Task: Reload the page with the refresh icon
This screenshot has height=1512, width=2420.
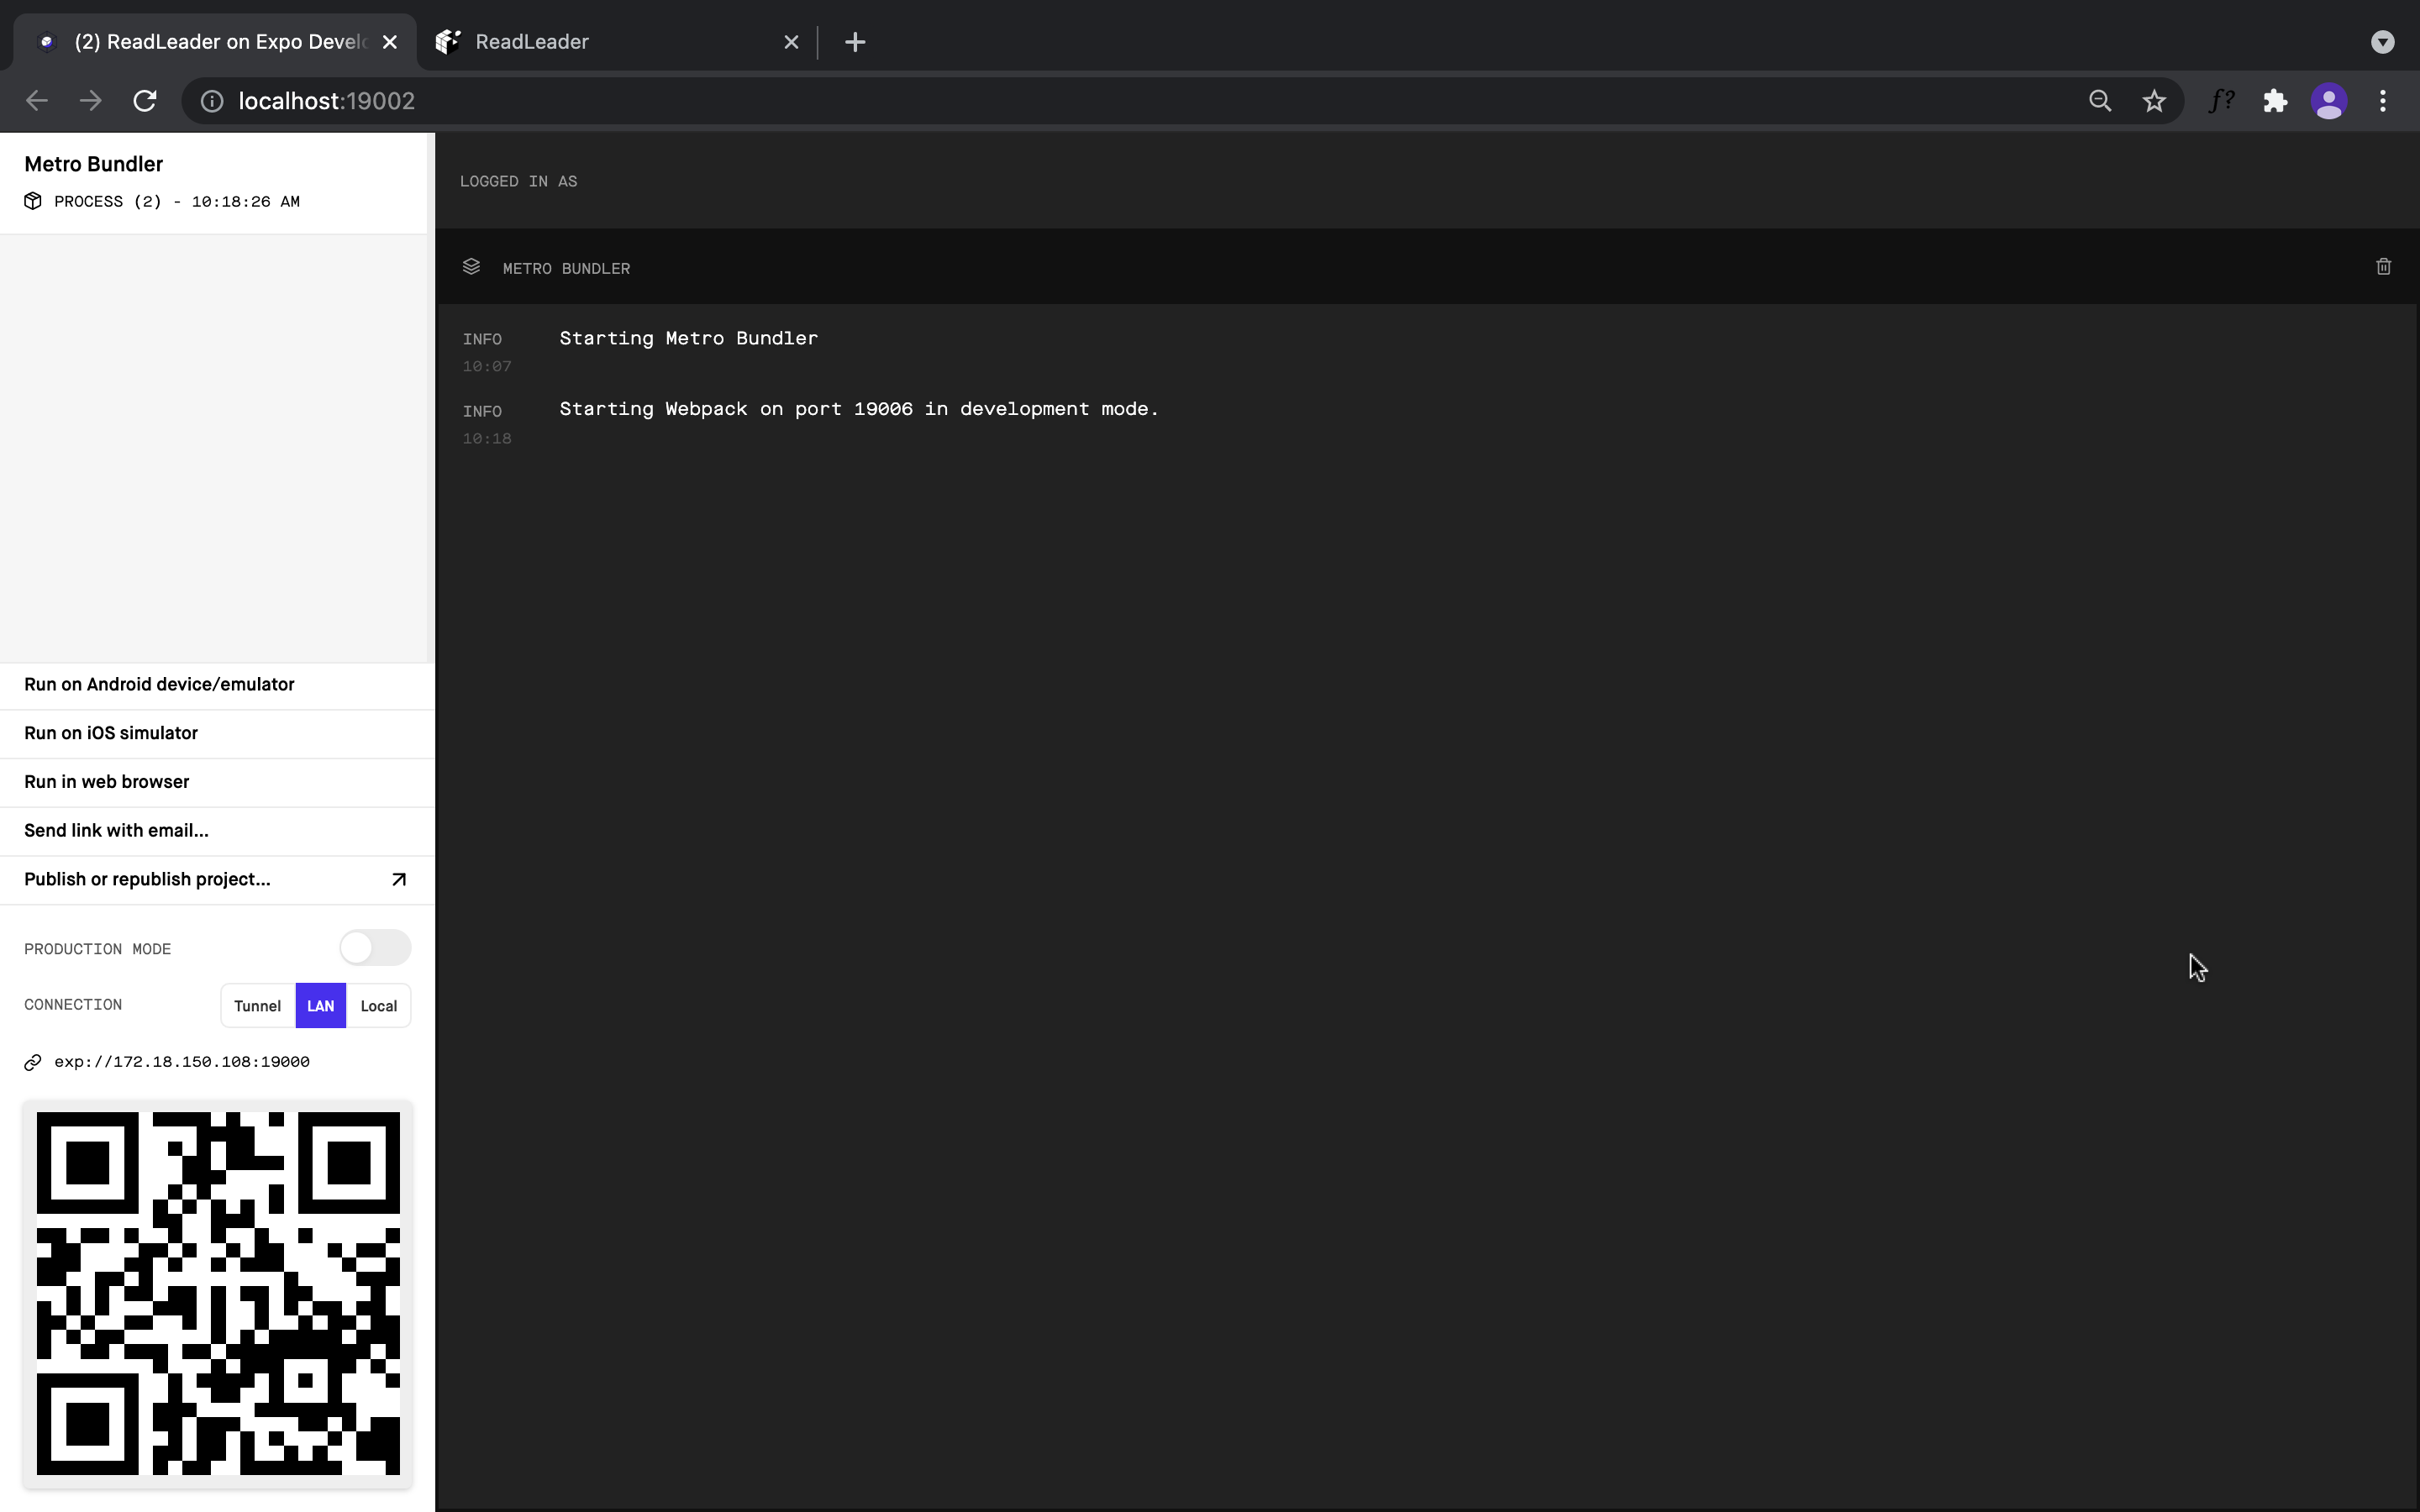Action: (145, 101)
